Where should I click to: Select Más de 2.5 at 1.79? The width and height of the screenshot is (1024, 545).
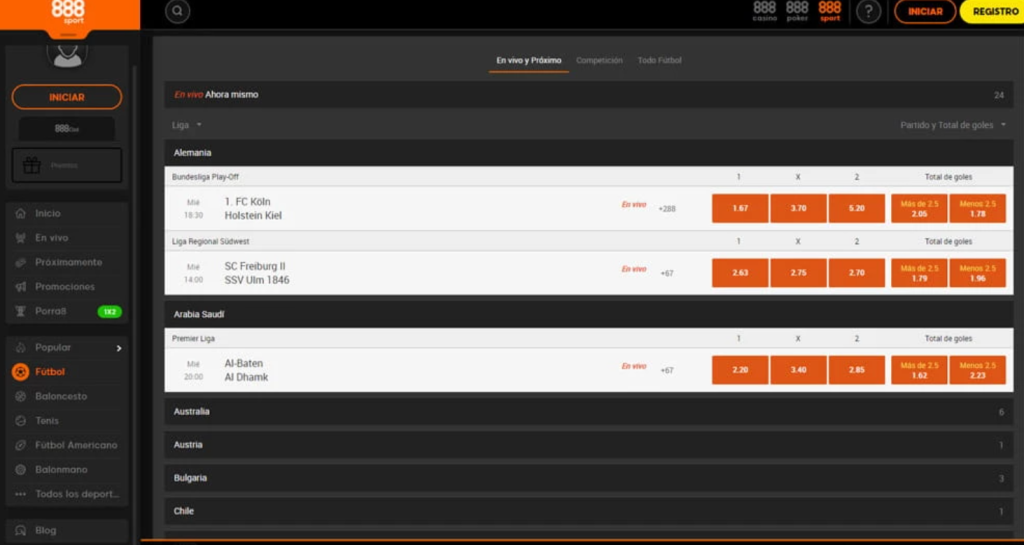pyautogui.click(x=919, y=273)
